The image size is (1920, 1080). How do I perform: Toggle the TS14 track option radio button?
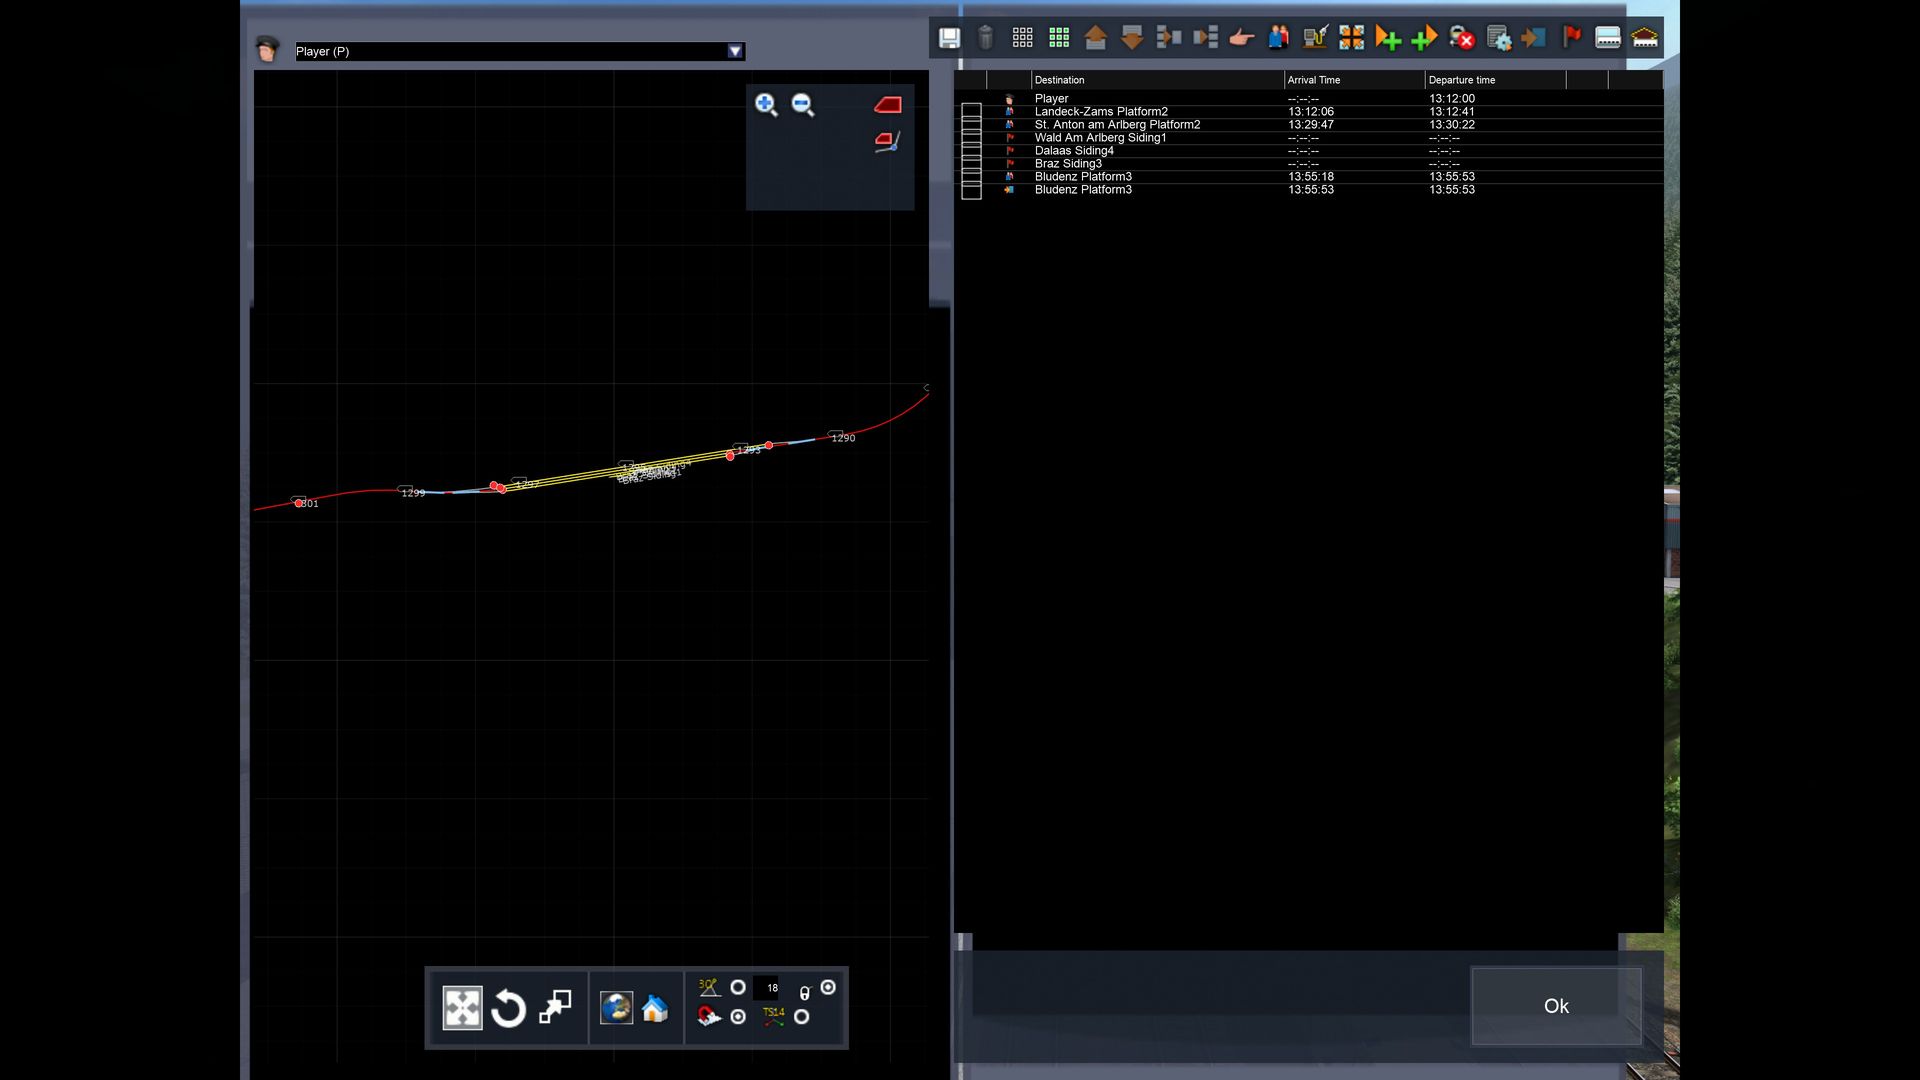[801, 1017]
